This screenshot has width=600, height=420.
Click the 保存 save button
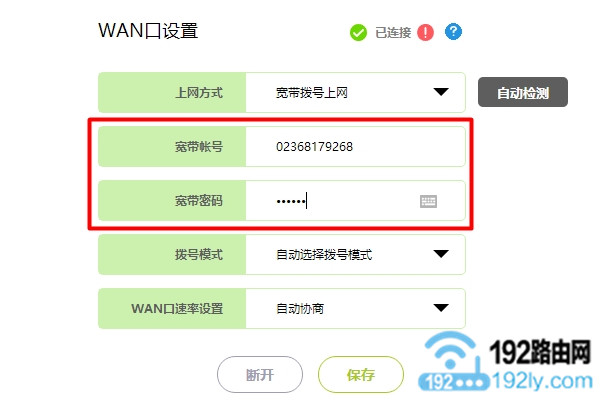361,374
